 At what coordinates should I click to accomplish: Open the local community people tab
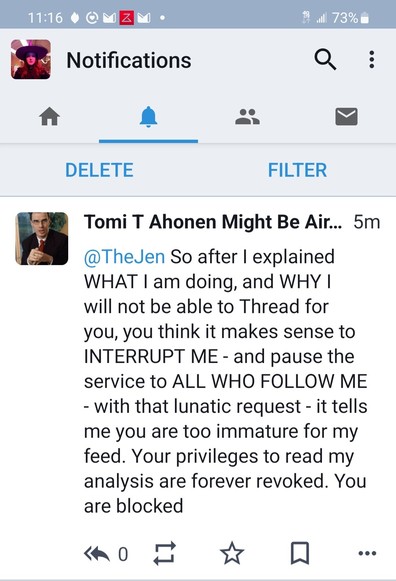(x=247, y=116)
